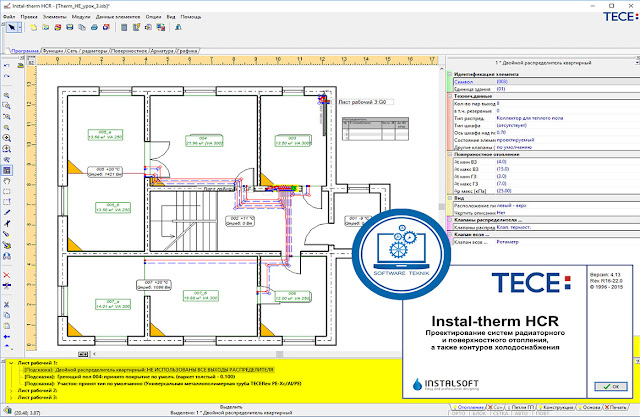Toggle the Конструкция layer light bulb
Viewport: 640px width, 417px height.
[540, 407]
